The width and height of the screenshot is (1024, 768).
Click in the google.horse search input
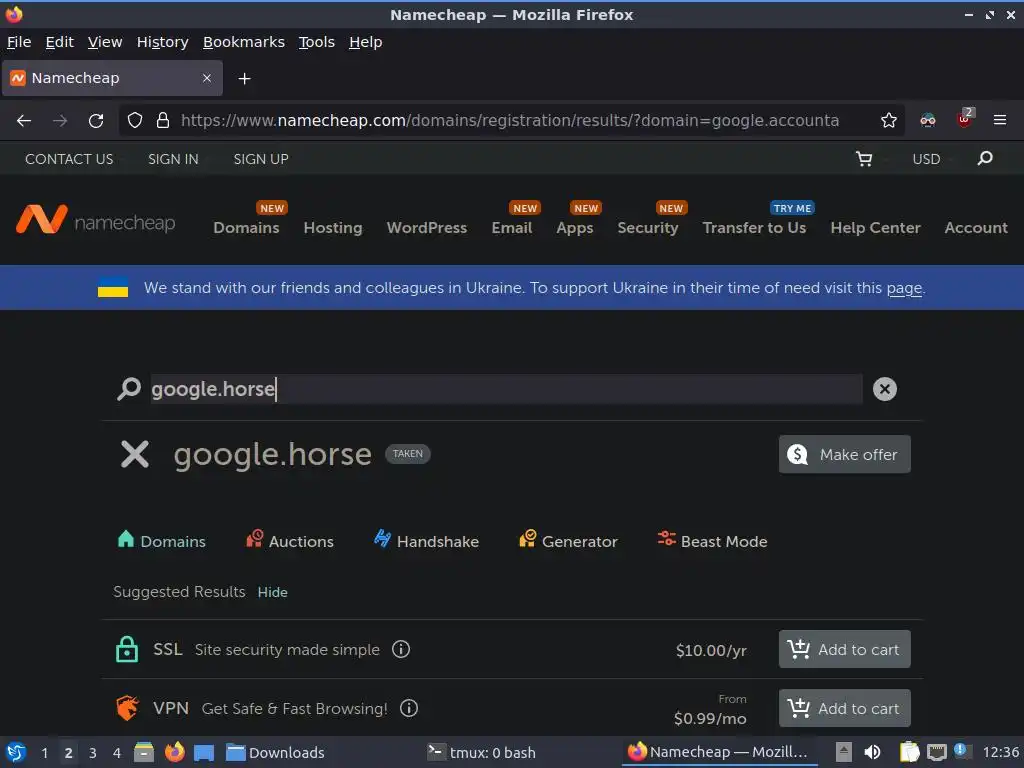tap(506, 389)
